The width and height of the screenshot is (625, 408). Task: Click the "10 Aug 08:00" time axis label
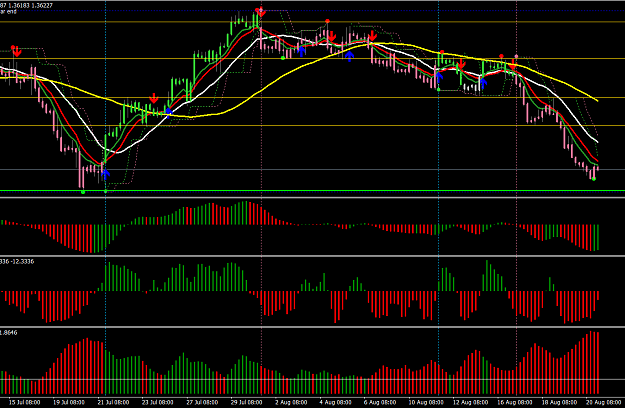tap(425, 402)
